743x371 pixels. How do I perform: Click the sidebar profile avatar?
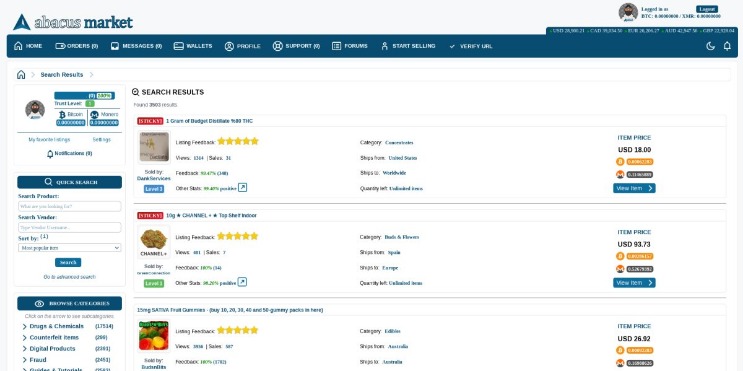[35, 109]
